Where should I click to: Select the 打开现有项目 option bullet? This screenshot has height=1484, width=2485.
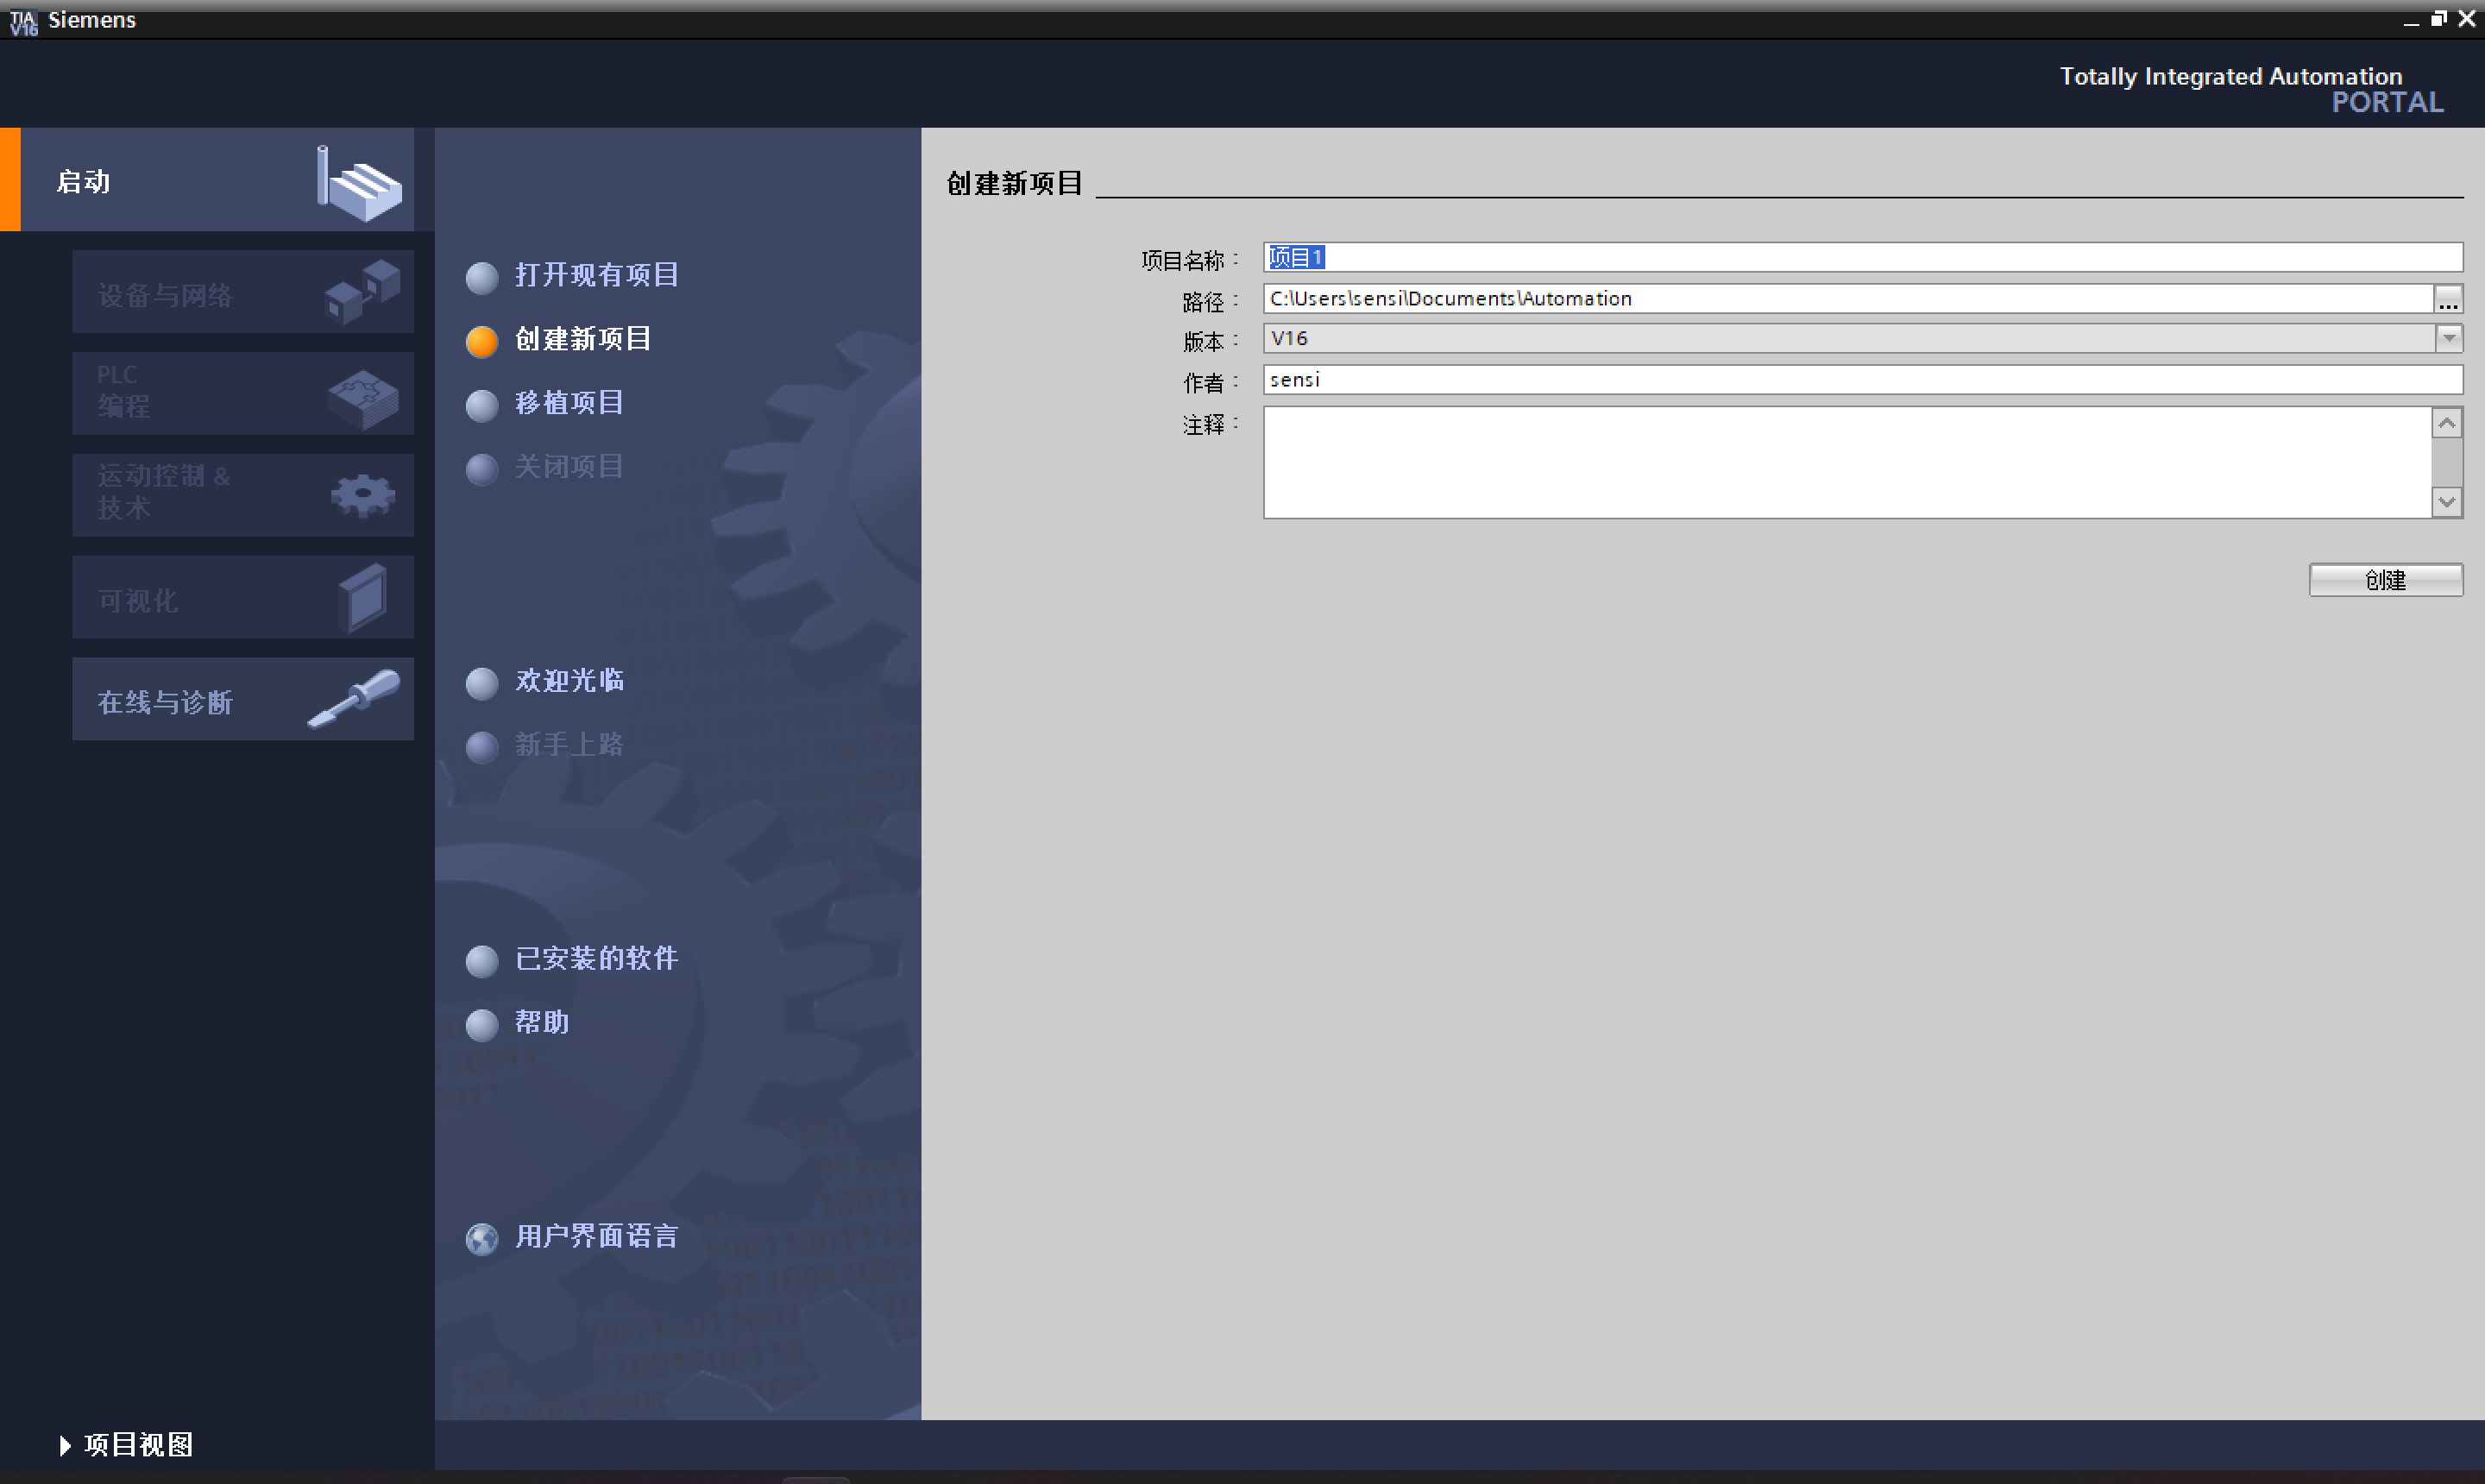point(482,277)
